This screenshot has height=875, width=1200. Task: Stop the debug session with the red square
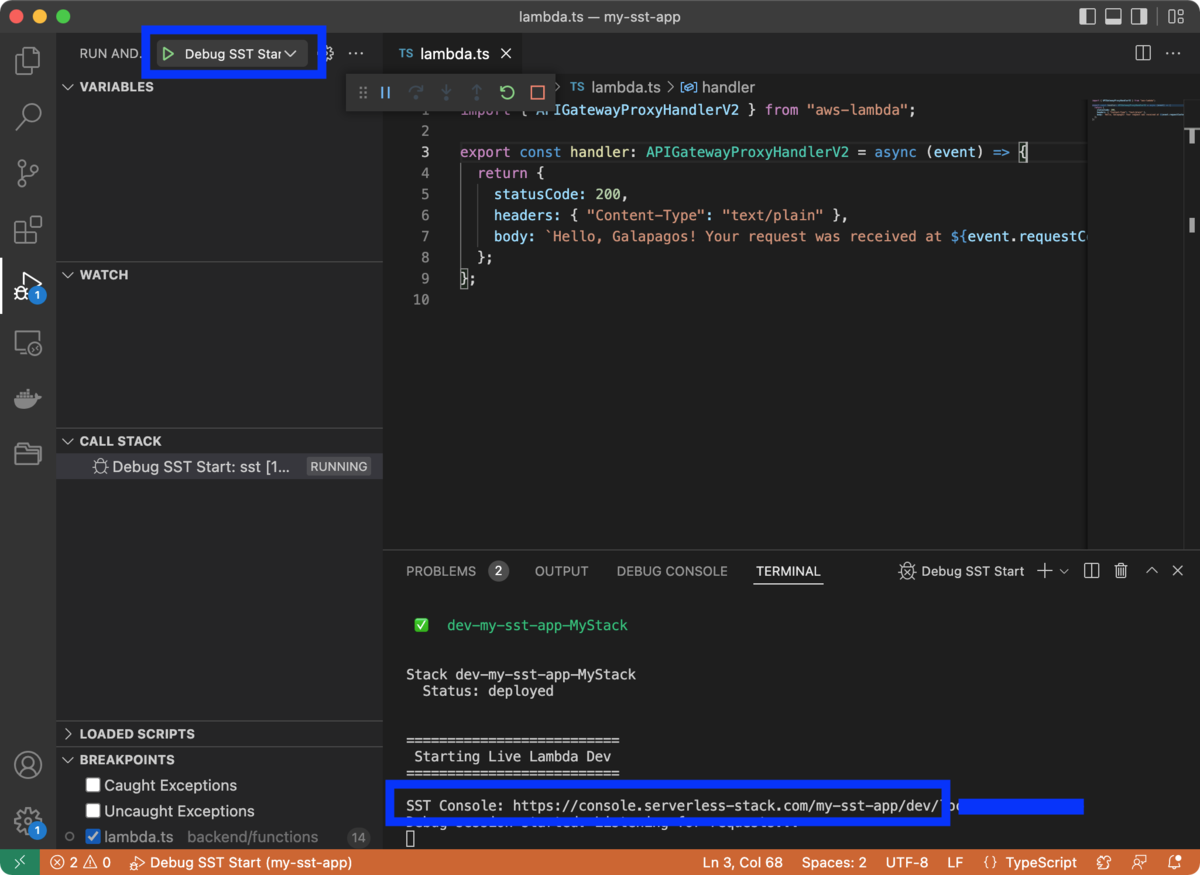(x=537, y=92)
